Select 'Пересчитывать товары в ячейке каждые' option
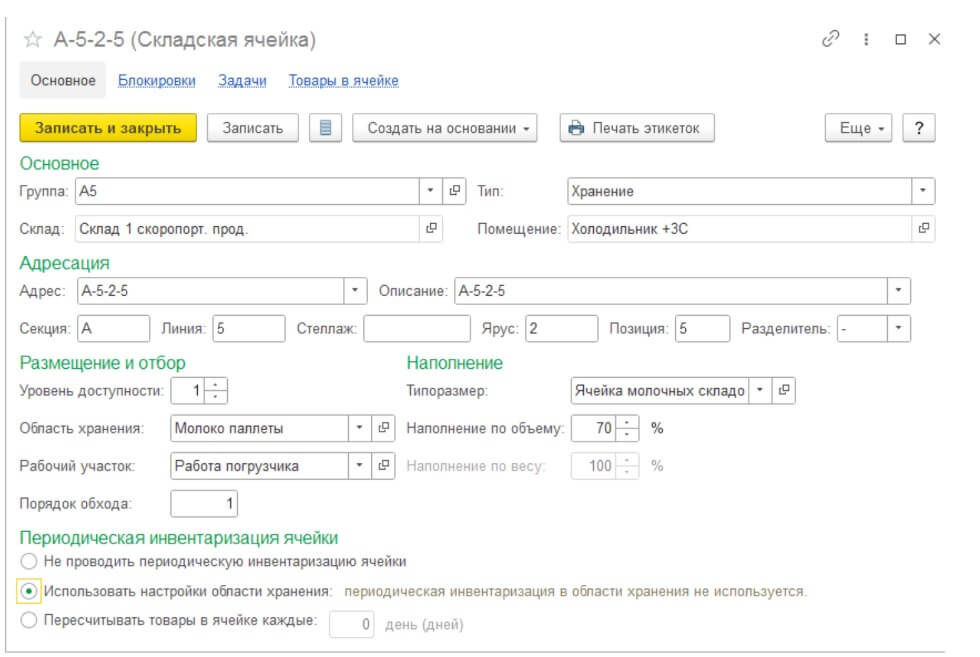The height and width of the screenshot is (657, 980). 29,621
